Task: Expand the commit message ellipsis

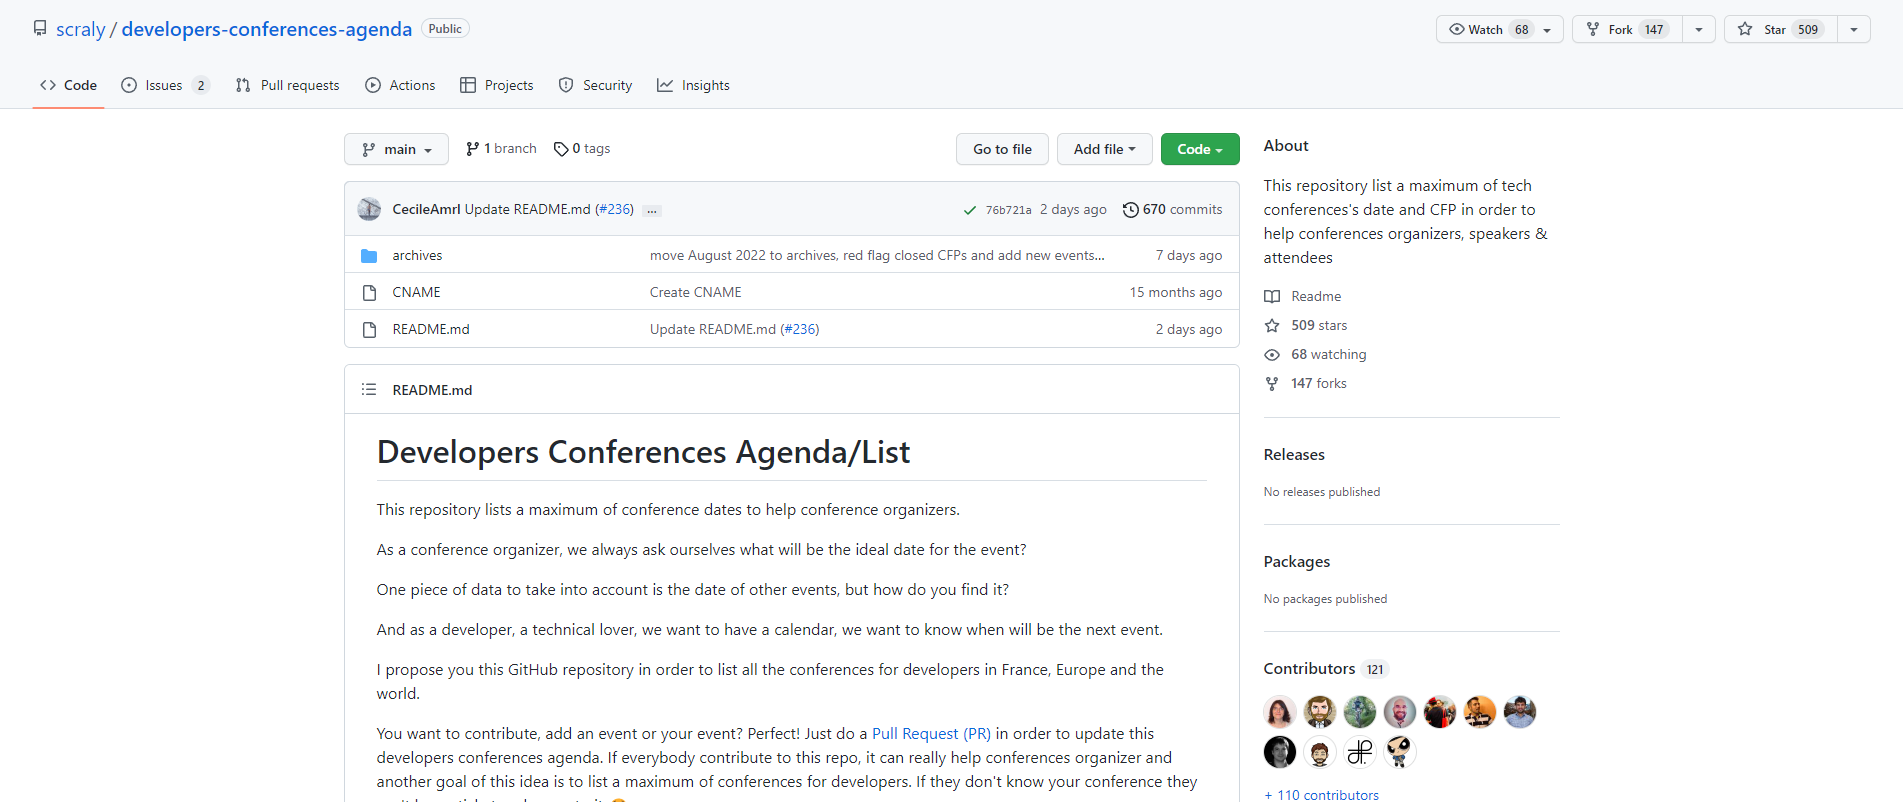Action: pos(652,210)
